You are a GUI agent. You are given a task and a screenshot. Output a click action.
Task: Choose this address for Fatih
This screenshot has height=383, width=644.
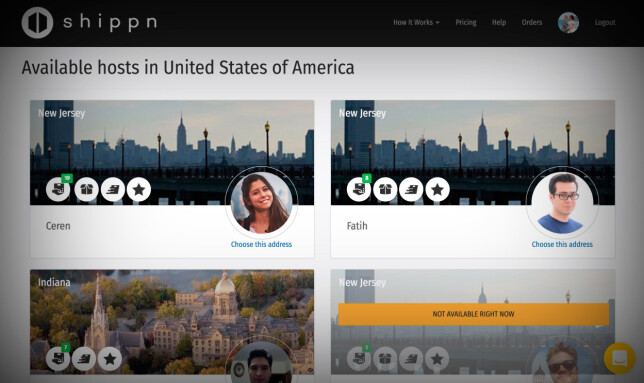coord(562,244)
